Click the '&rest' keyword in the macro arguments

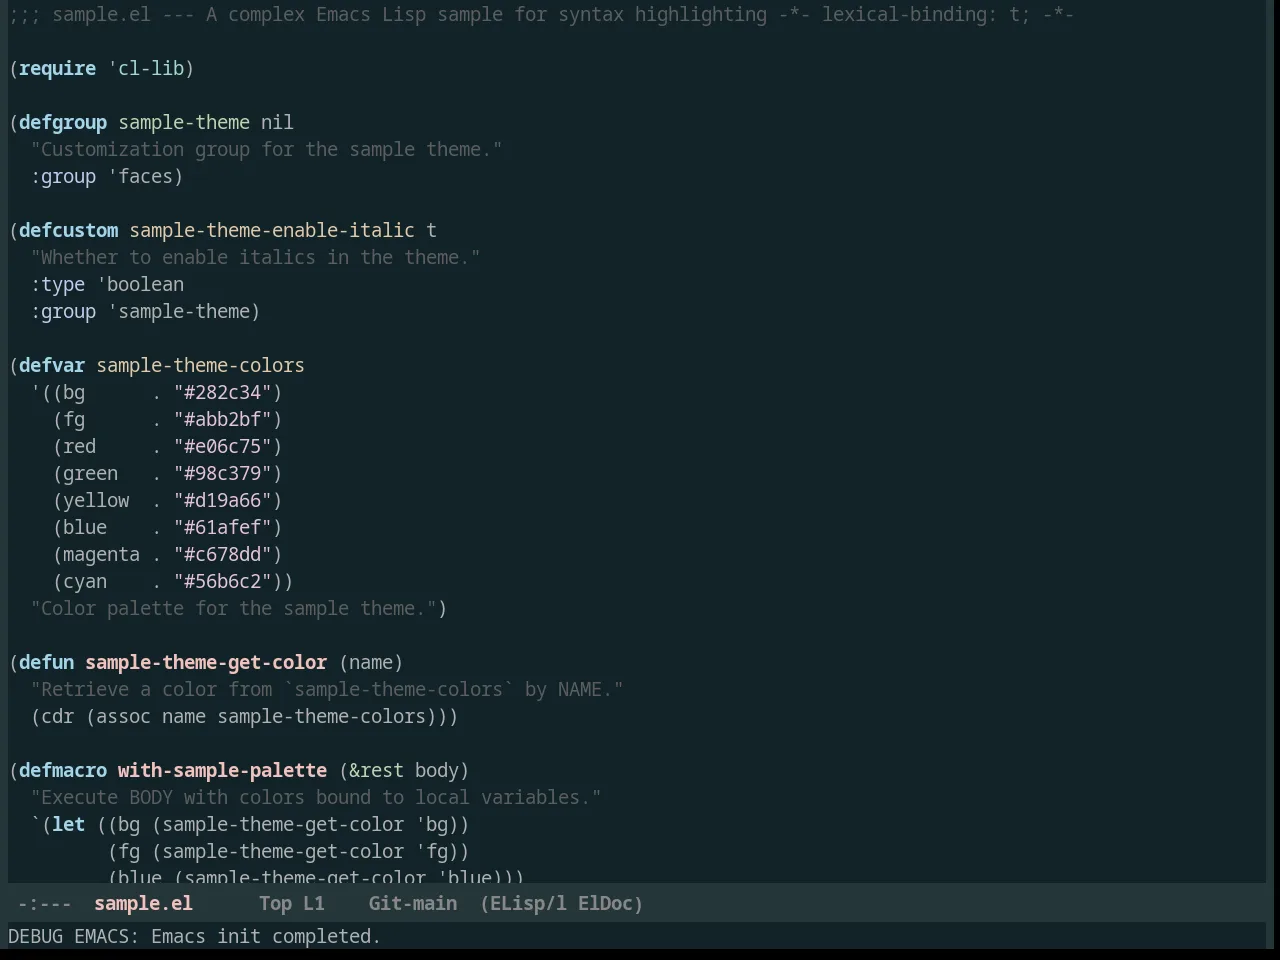pos(376,770)
